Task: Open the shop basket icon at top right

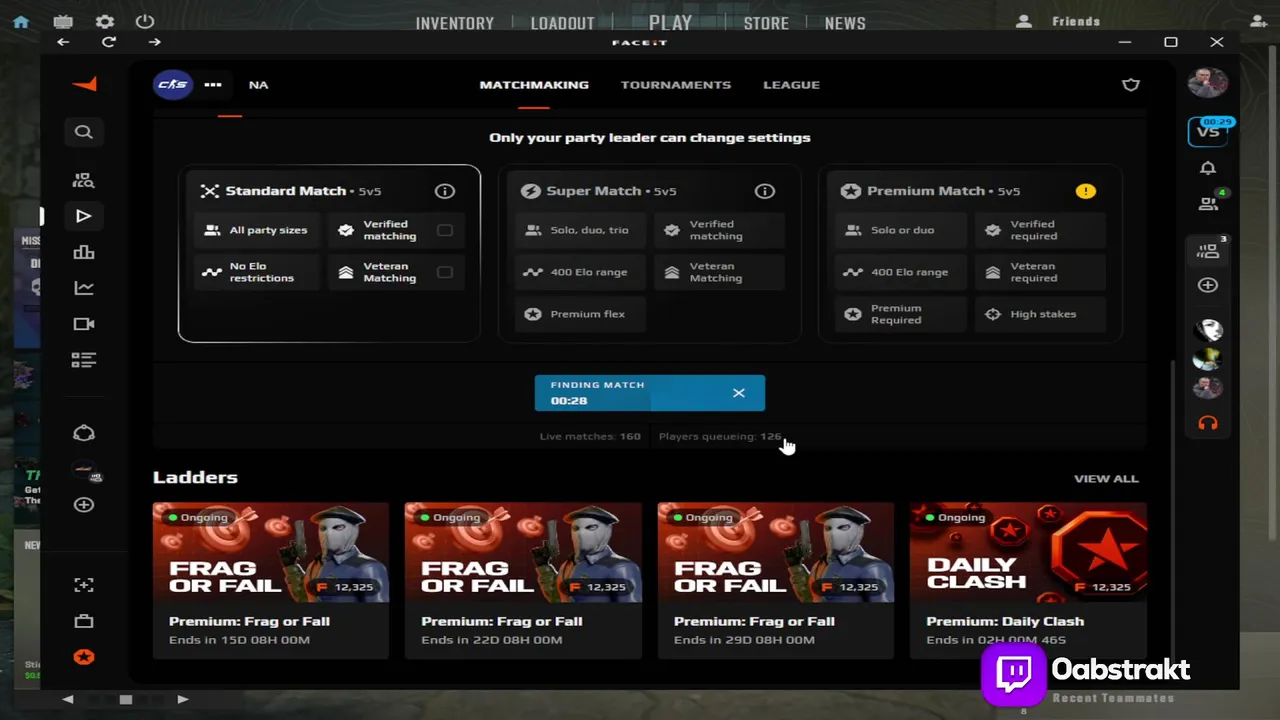Action: tap(1131, 85)
